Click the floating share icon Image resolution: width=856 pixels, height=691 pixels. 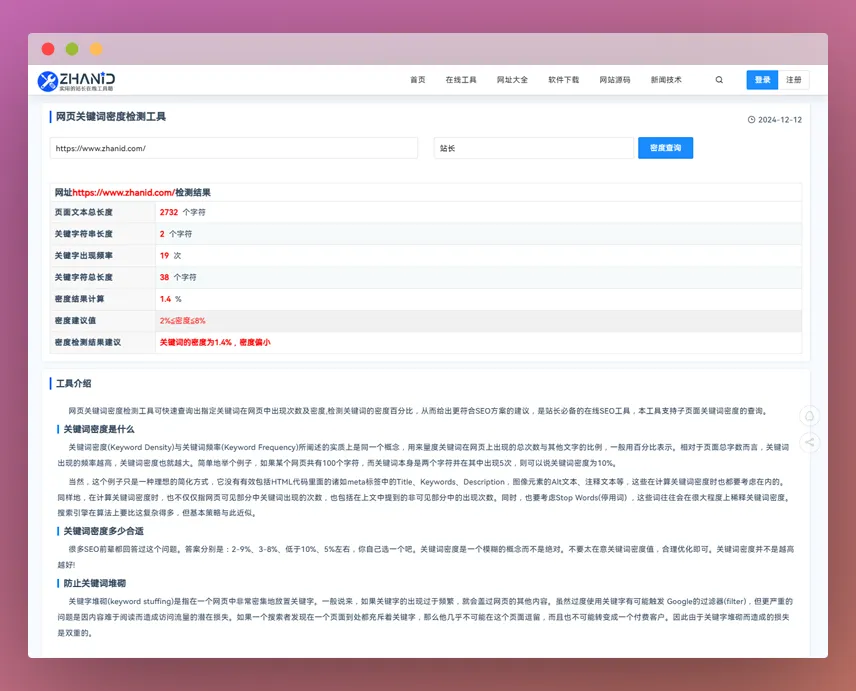[810, 443]
